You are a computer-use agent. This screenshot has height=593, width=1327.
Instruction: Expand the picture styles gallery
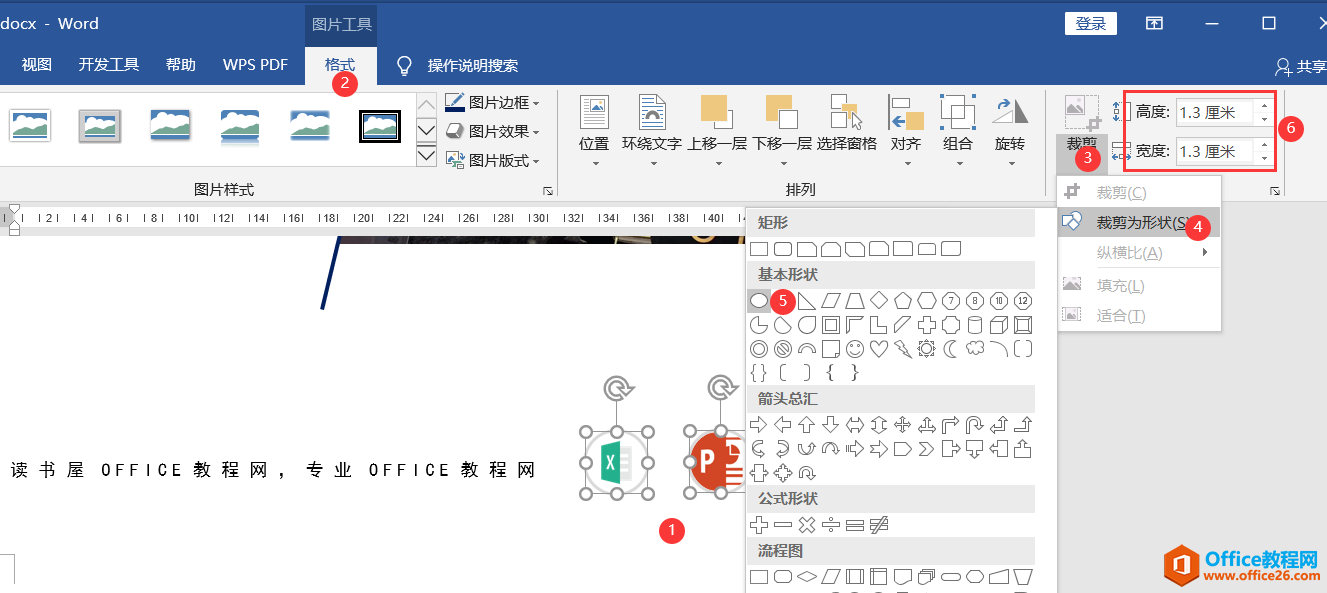(x=426, y=155)
